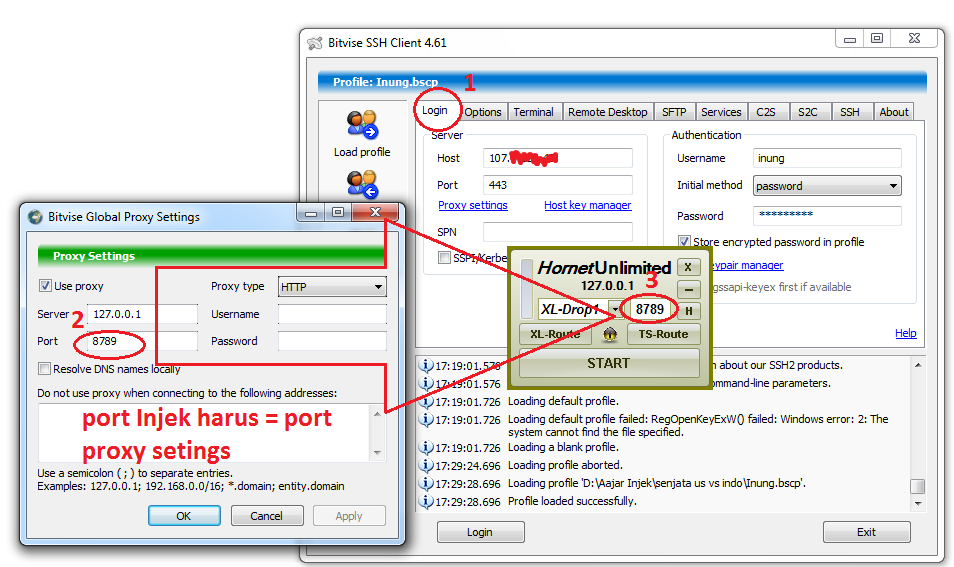Image resolution: width=954 pixels, height=567 pixels.
Task: Click the Apply button in Proxy Settings
Action: 349,516
